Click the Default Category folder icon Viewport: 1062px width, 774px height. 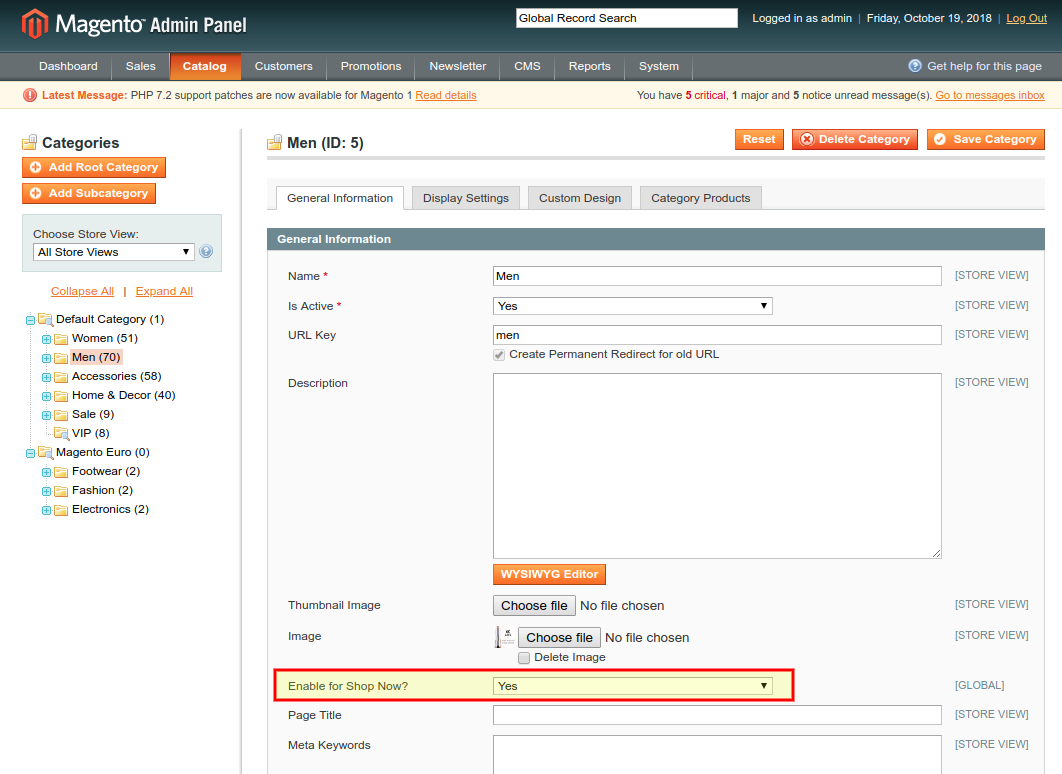(x=45, y=319)
